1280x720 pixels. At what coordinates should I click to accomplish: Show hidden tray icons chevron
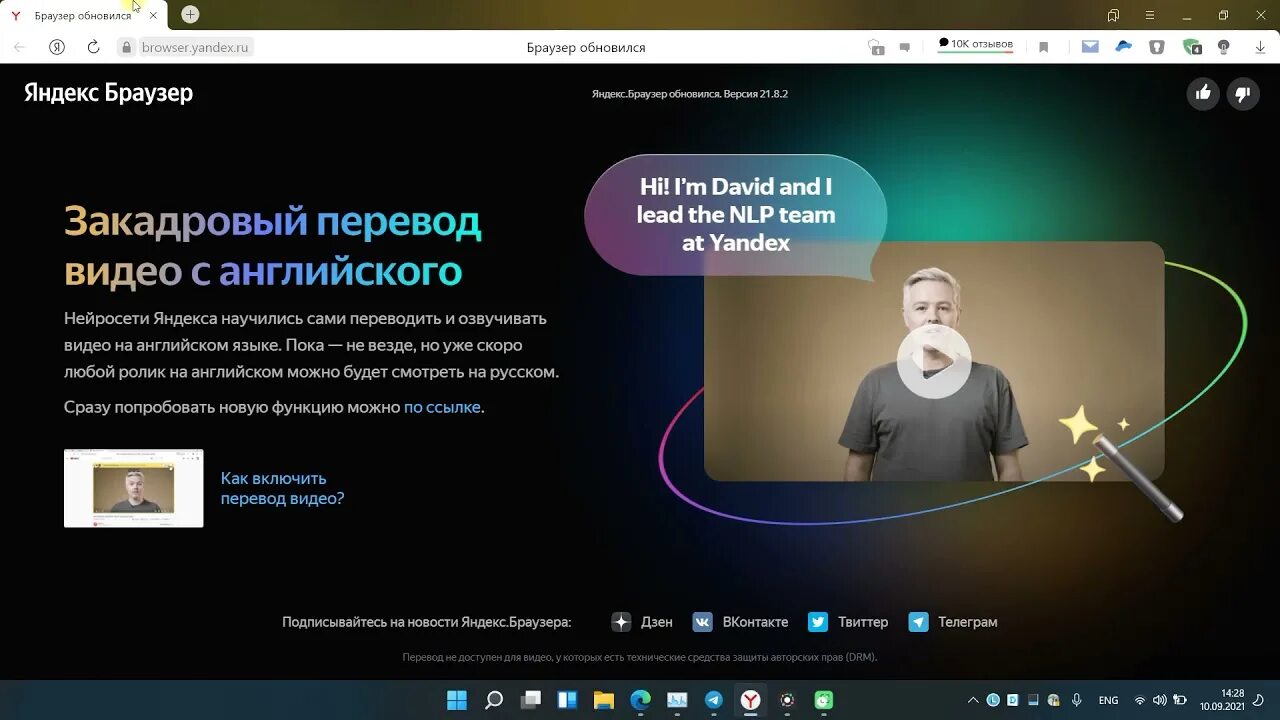click(973, 700)
